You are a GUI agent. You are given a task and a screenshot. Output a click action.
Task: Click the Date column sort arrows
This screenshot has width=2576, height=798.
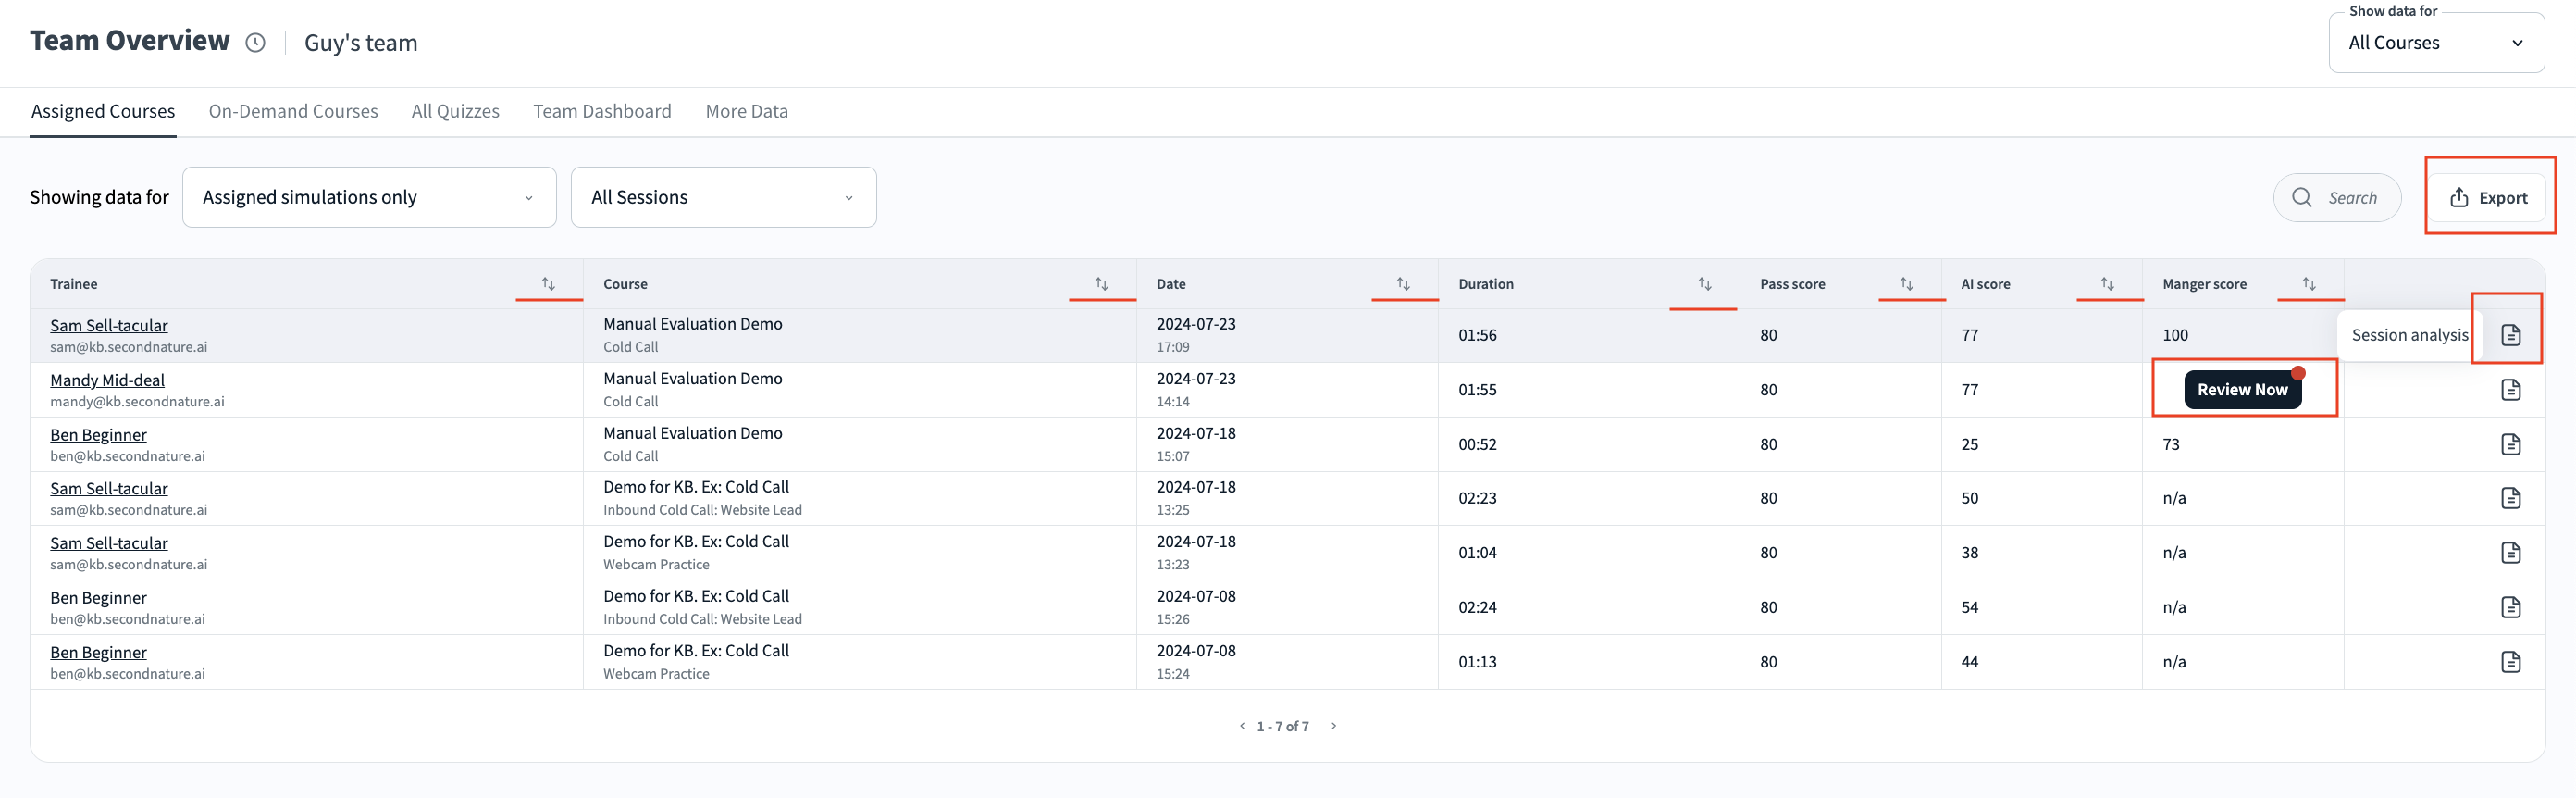(1403, 284)
